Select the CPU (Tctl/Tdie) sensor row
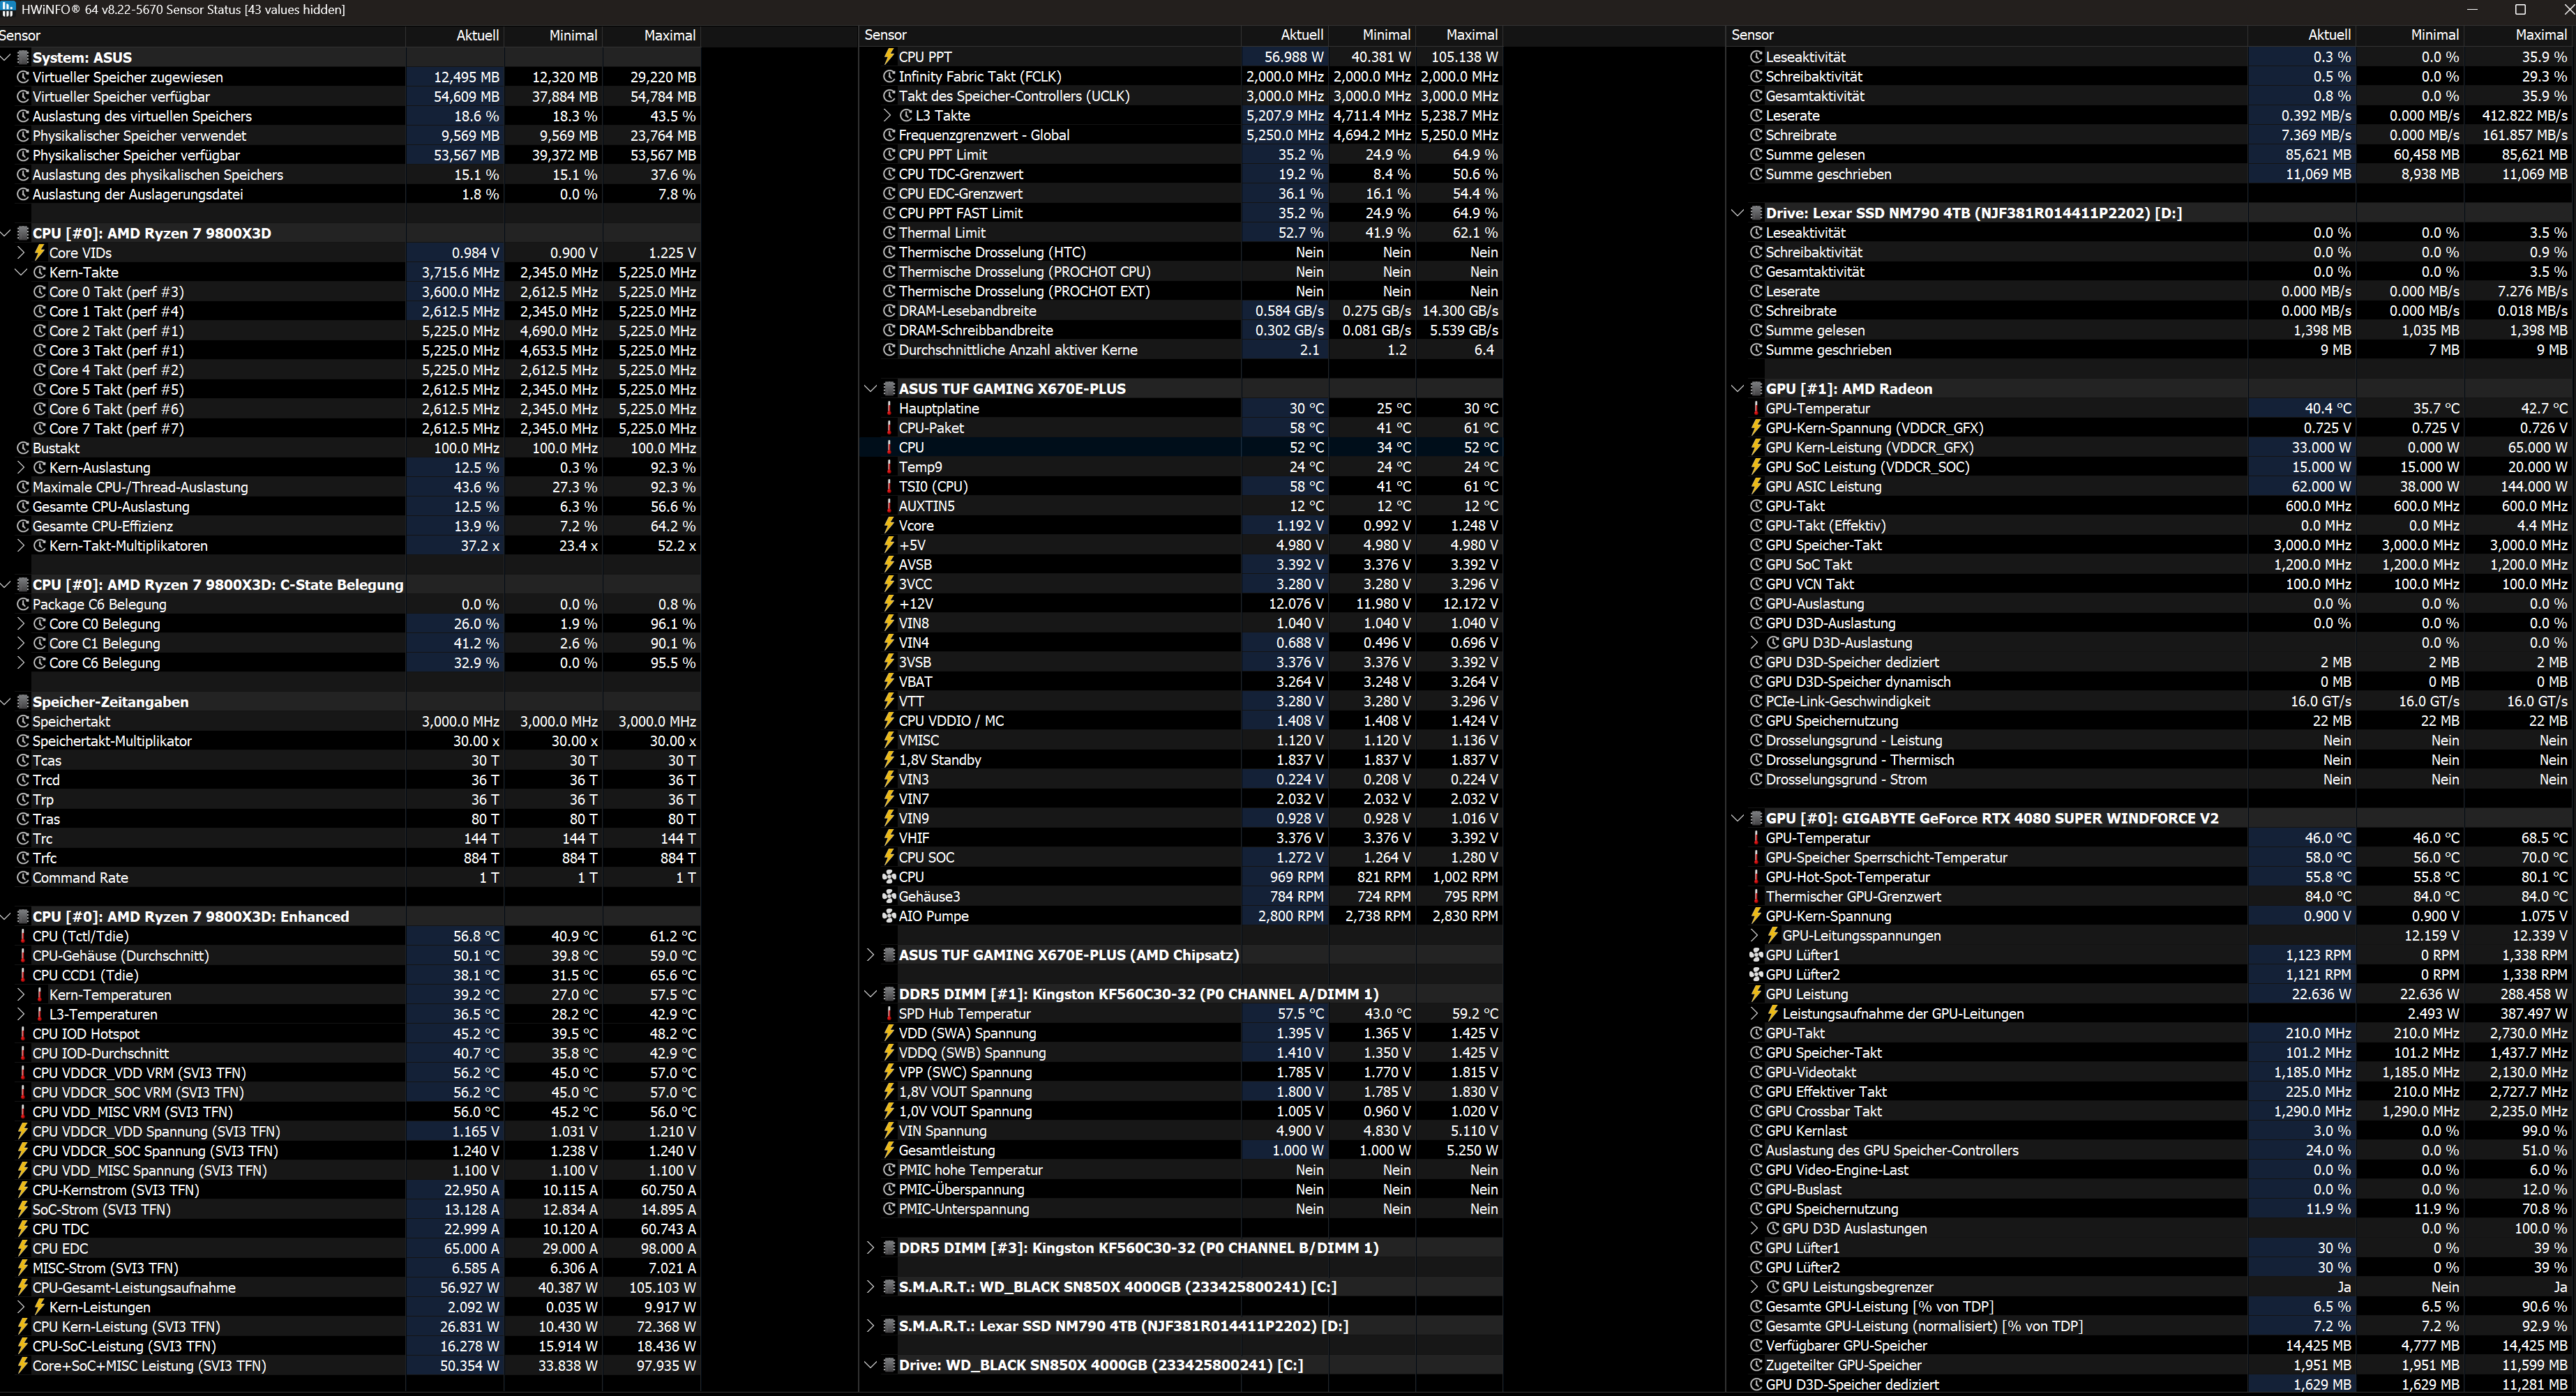The image size is (2576, 1396). point(80,936)
